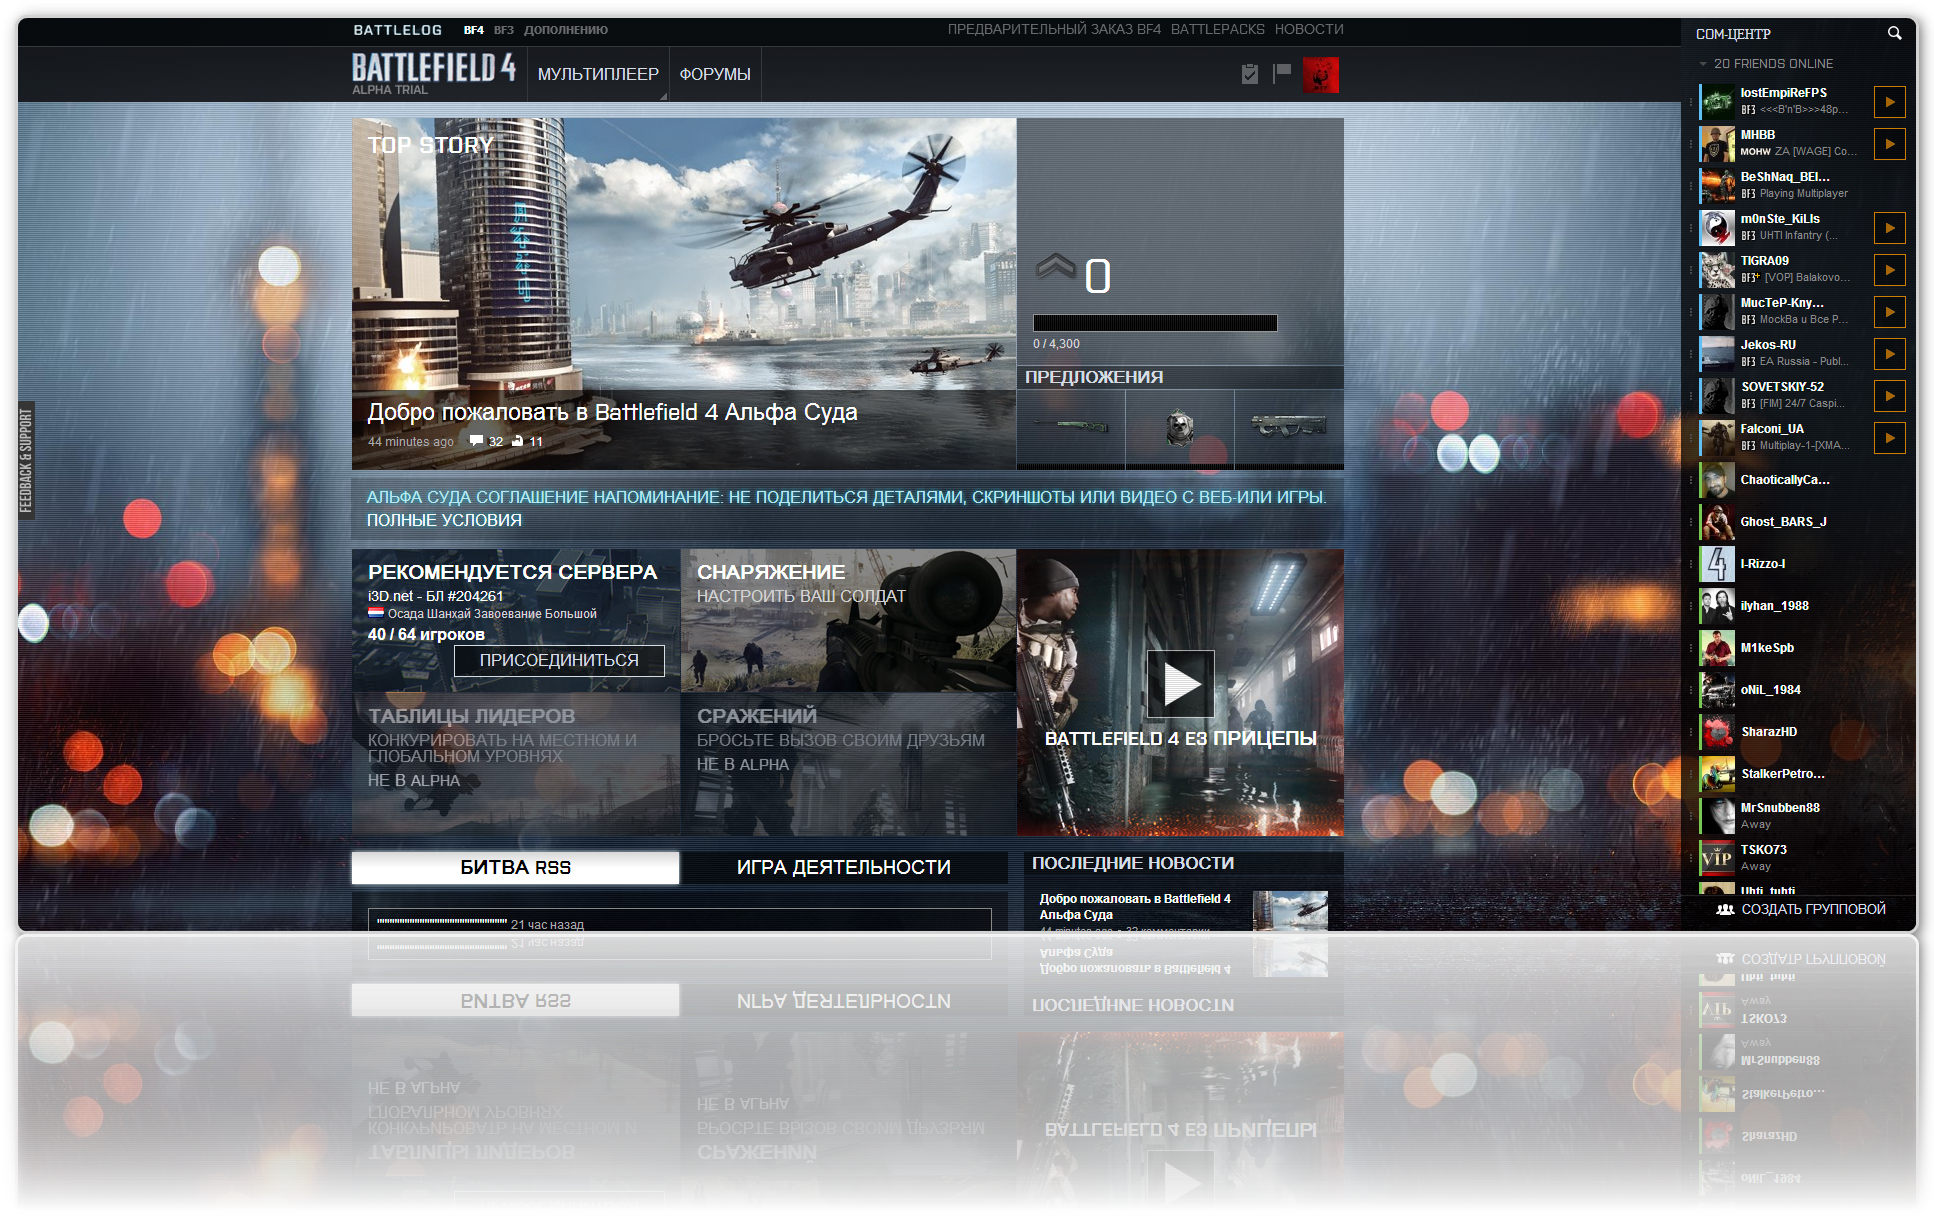Open the ТАБЛИЦЫ ЛИДЕРОВ leaderboards tile
Viewport: 1934px width, 1224px height.
(x=516, y=764)
